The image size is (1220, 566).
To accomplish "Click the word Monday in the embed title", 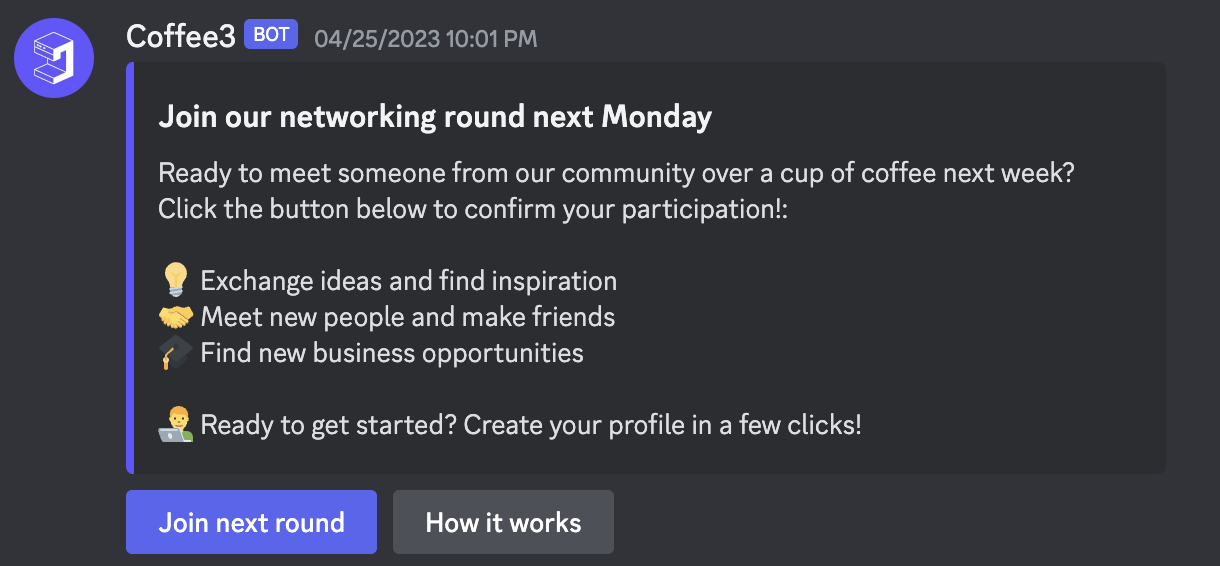I will [656, 117].
